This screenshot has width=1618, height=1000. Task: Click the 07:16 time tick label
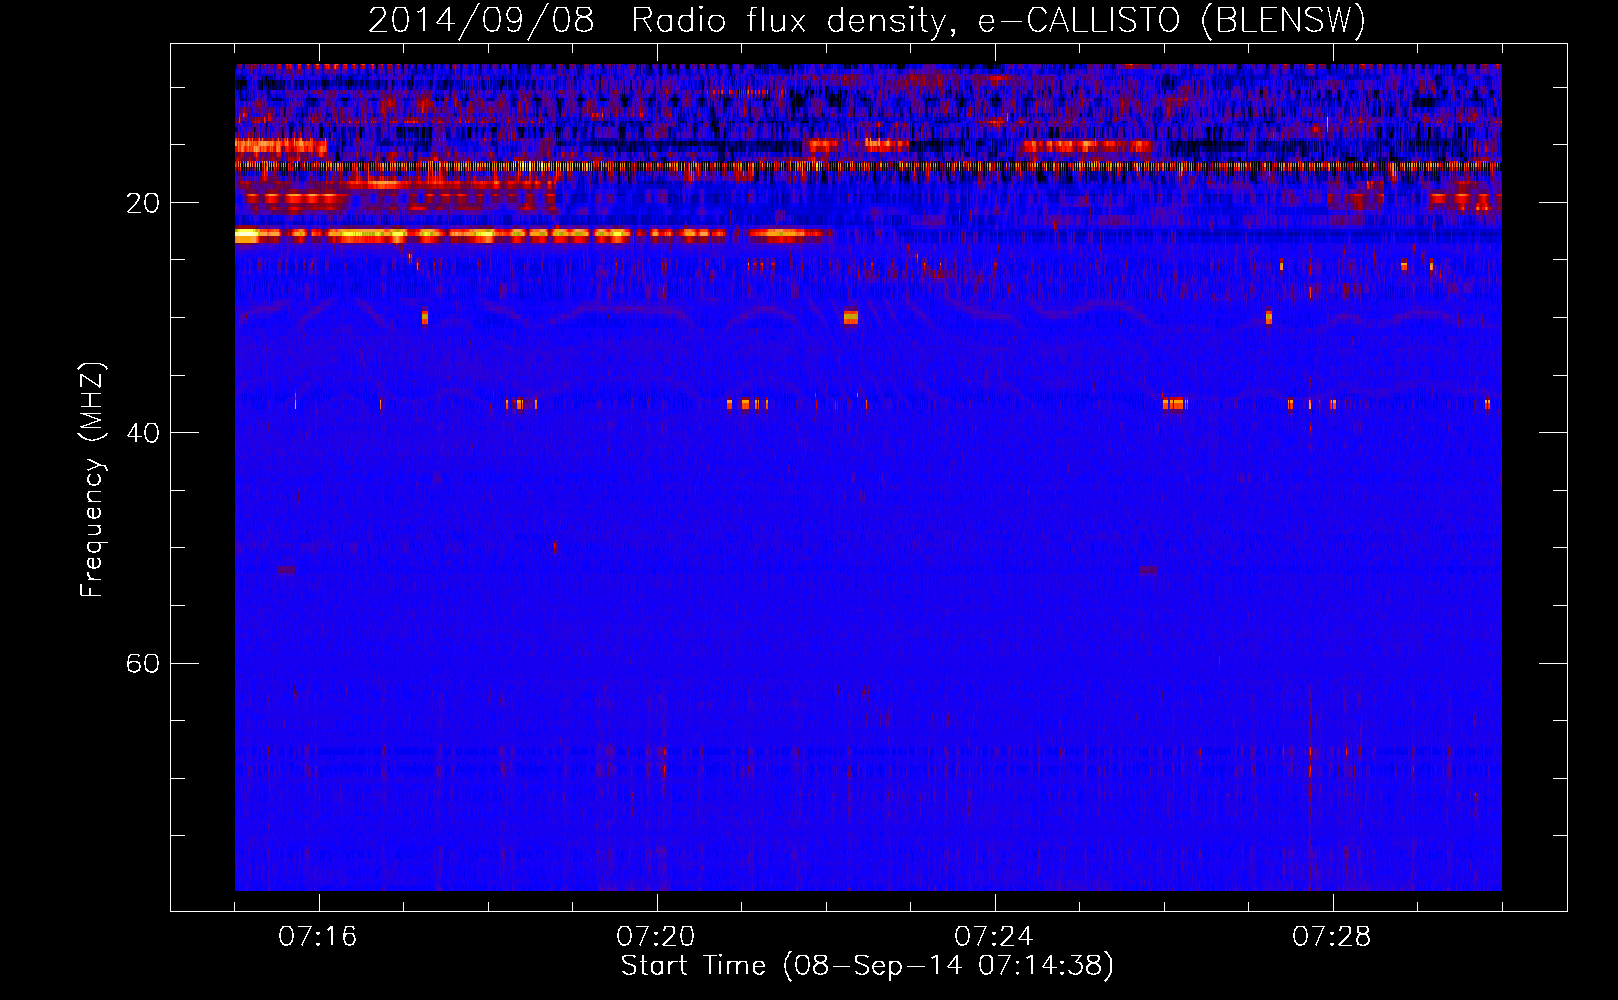[318, 937]
